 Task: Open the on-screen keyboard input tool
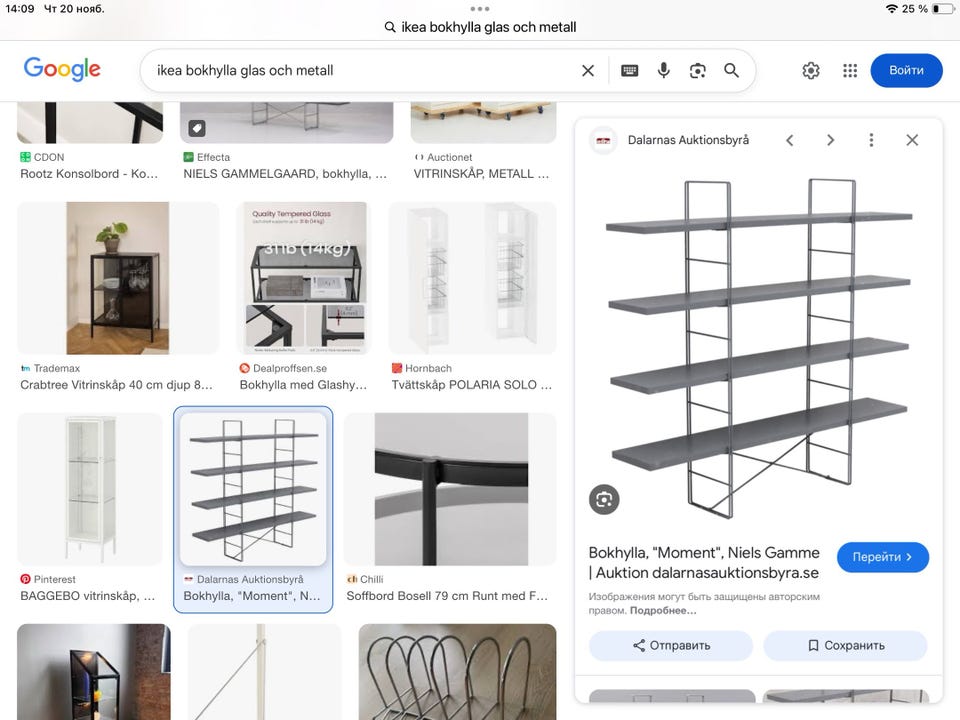click(x=629, y=70)
